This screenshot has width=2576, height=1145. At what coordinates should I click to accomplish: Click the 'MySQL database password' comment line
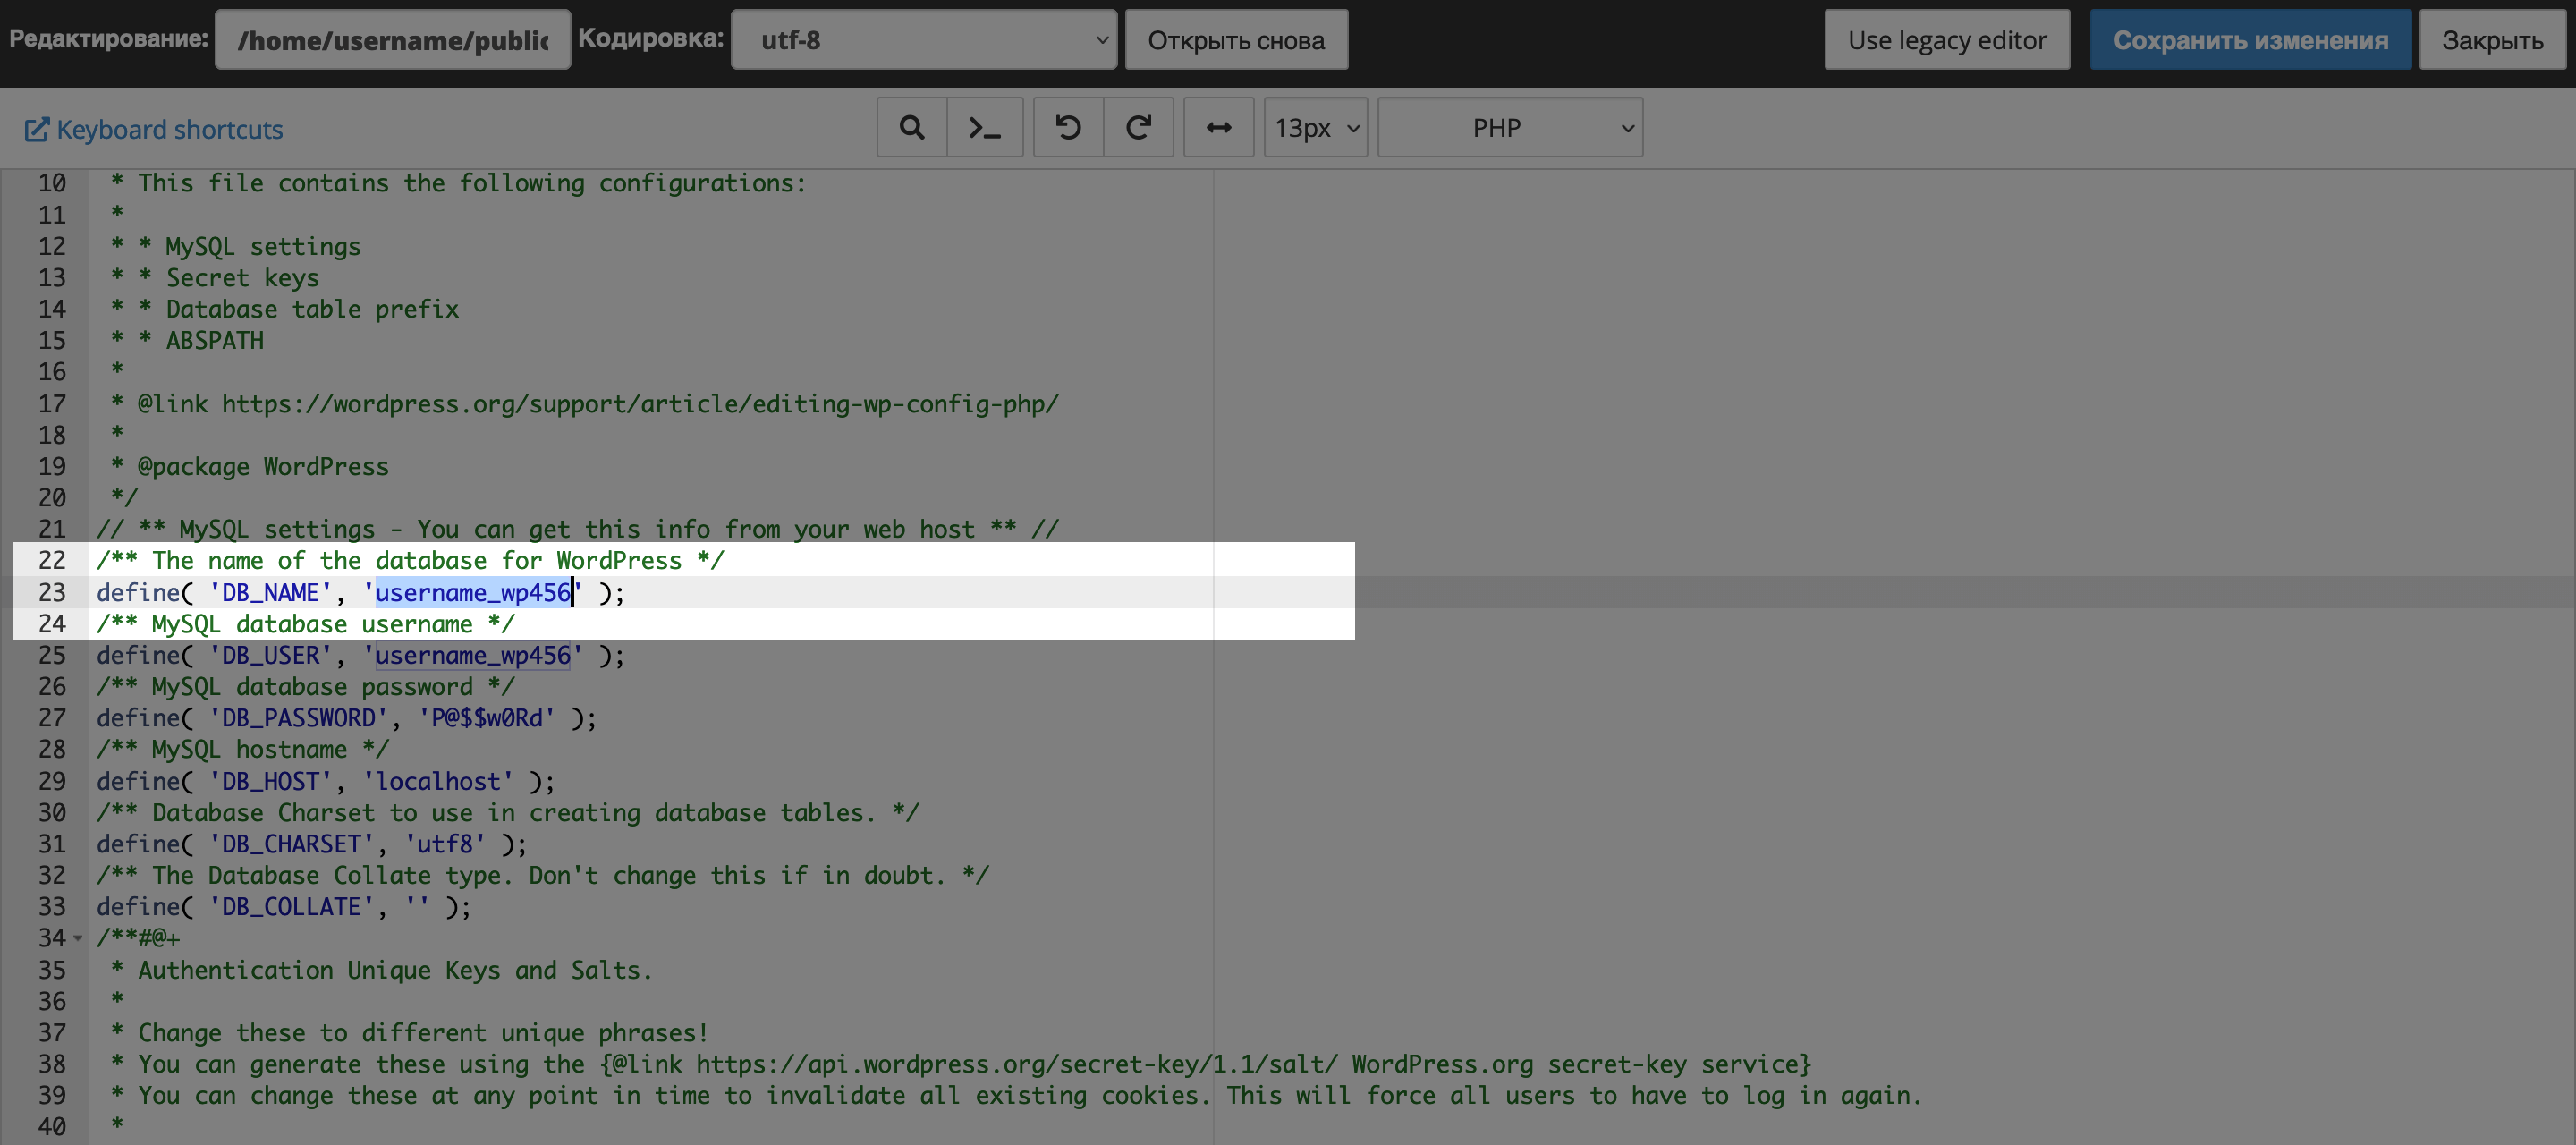pyautogui.click(x=306, y=687)
